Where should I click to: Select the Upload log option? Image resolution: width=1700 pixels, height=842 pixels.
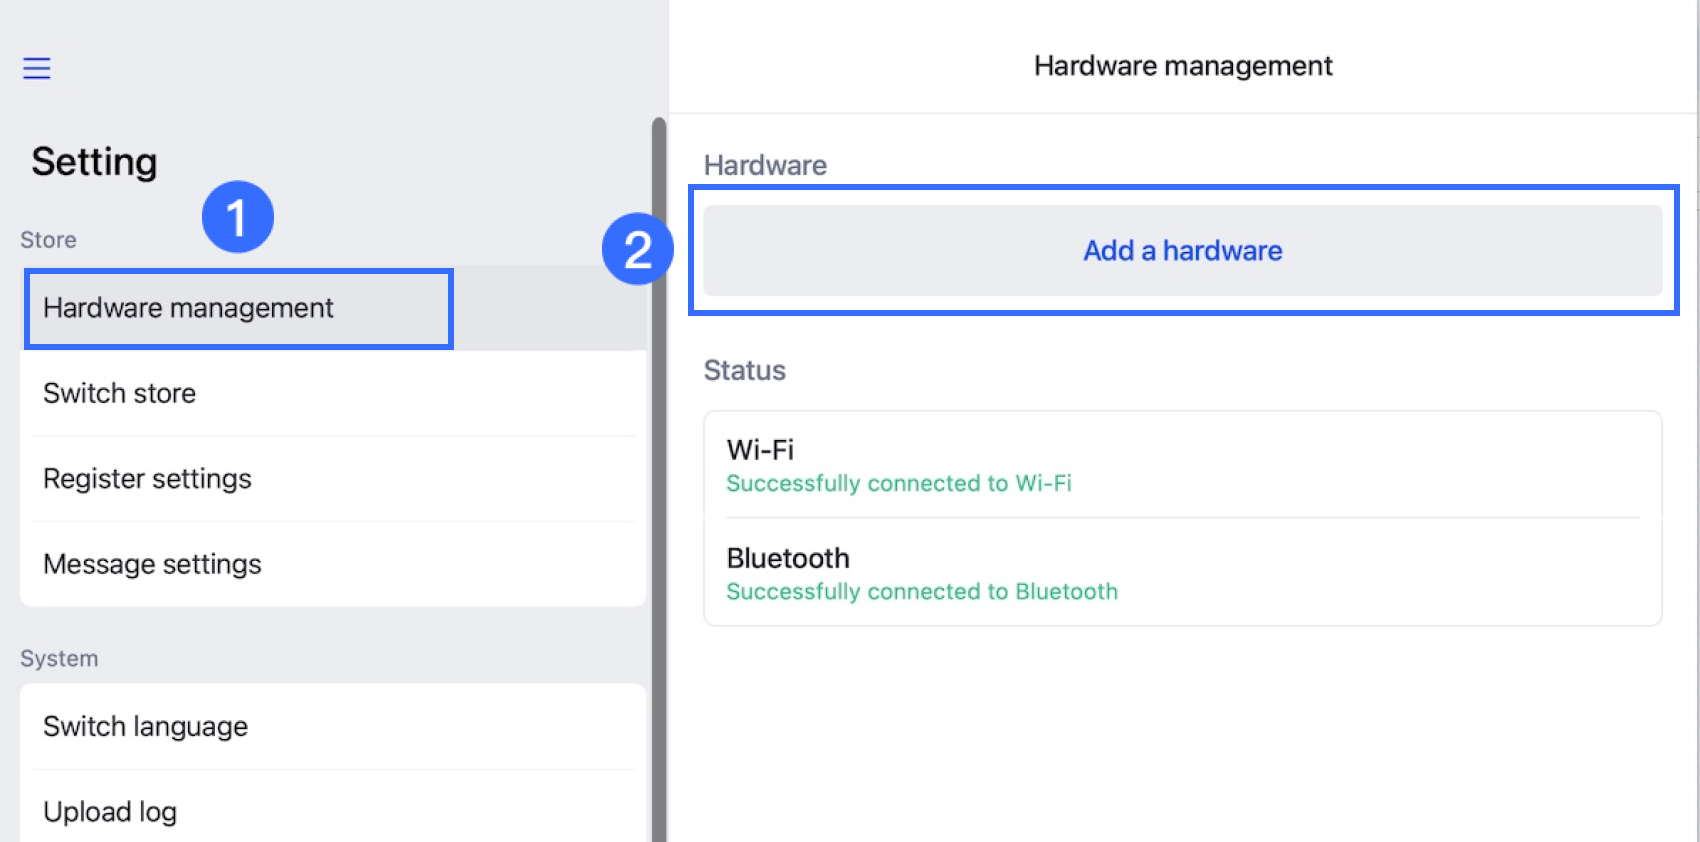pos(110,811)
